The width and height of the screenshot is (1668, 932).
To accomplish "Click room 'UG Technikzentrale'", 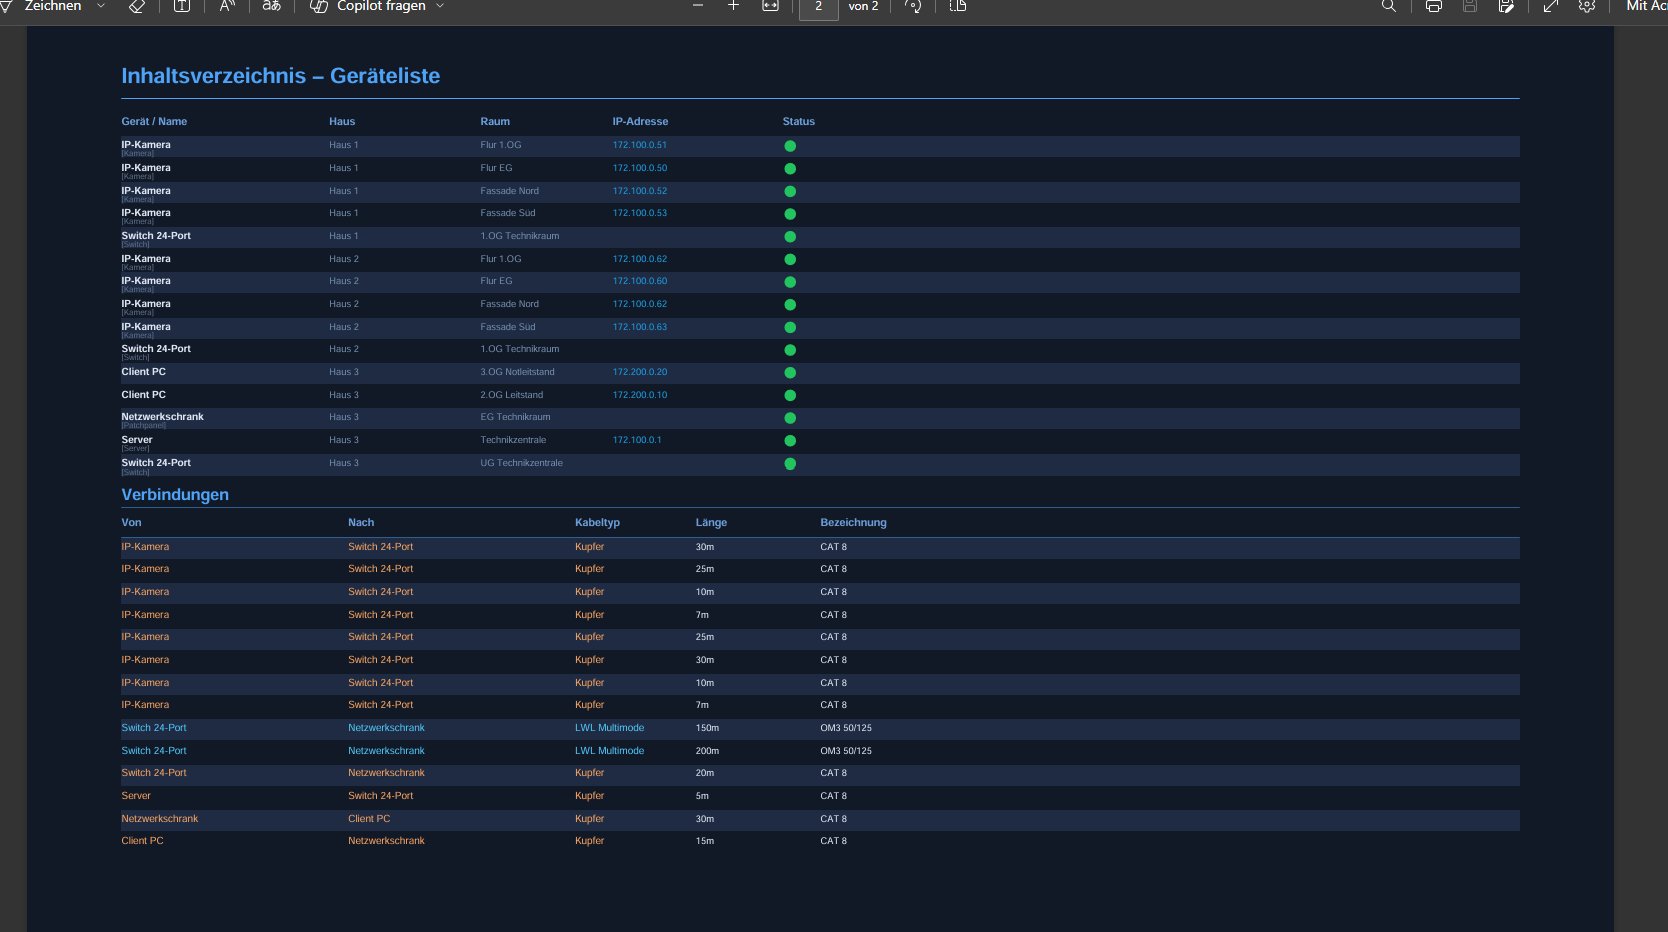I will click(521, 463).
